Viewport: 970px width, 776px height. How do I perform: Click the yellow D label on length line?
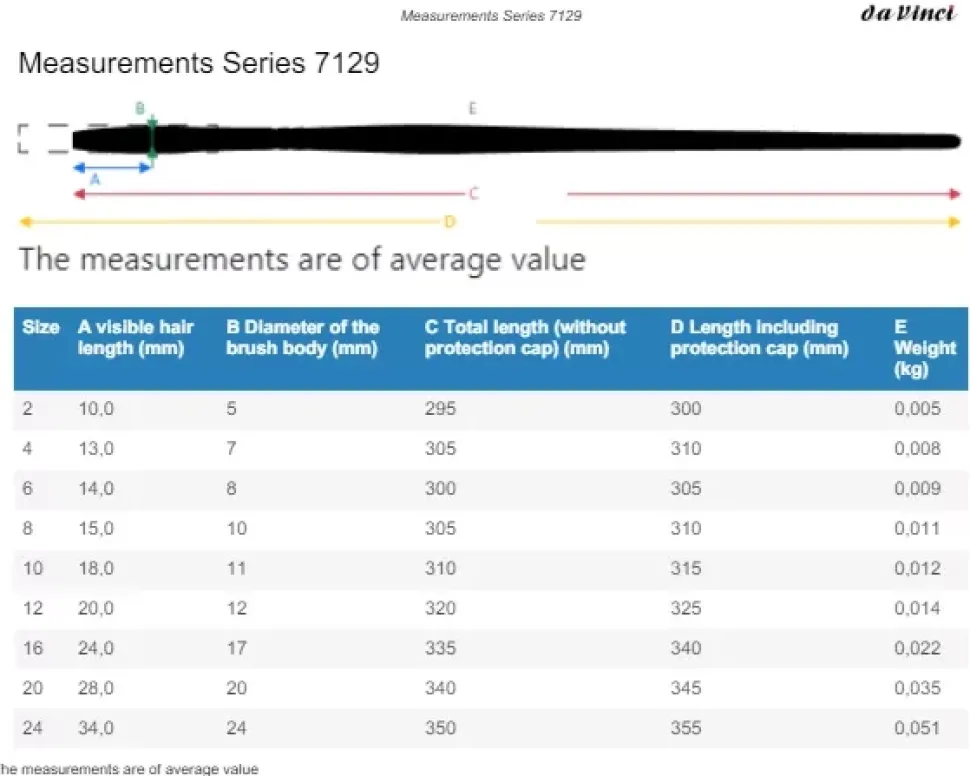450,222
